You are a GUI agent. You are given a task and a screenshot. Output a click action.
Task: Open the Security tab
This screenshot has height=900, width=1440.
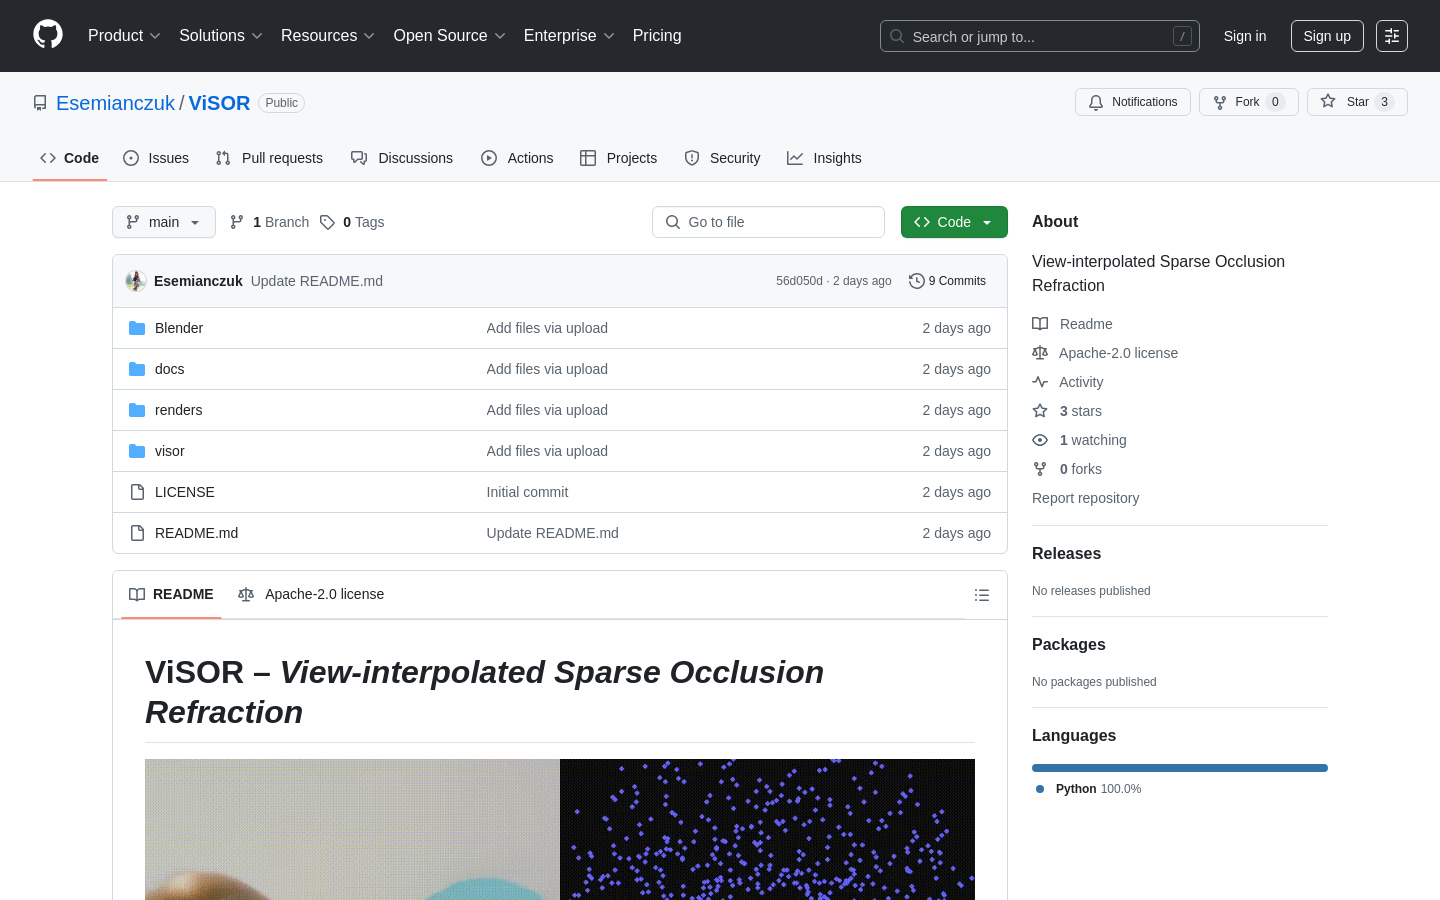pyautogui.click(x=722, y=158)
